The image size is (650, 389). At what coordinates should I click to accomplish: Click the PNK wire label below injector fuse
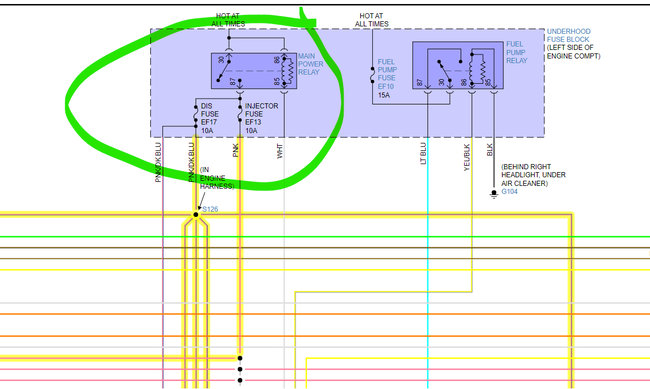(235, 151)
